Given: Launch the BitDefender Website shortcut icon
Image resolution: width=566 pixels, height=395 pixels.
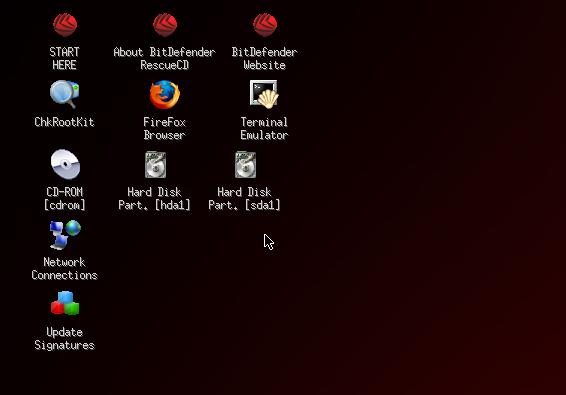Looking at the screenshot, I should coord(265,25).
